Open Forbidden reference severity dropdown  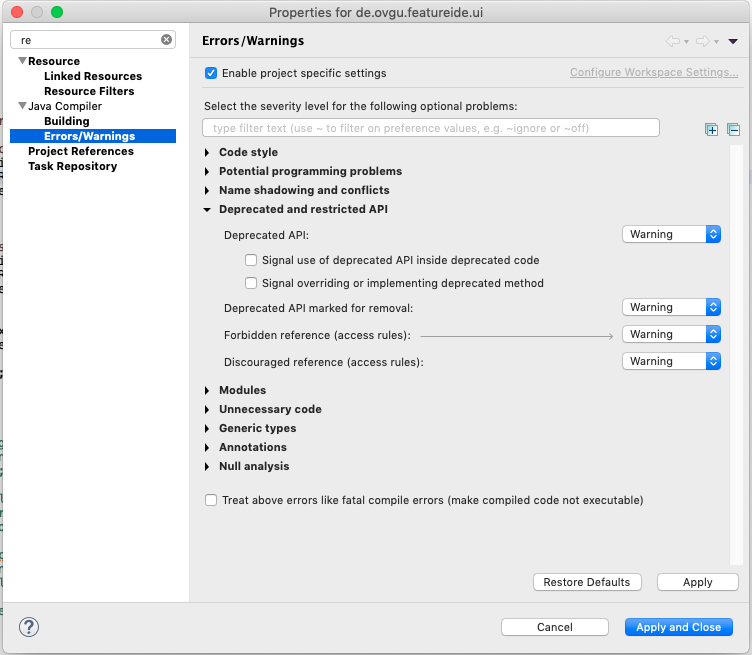click(x=671, y=334)
